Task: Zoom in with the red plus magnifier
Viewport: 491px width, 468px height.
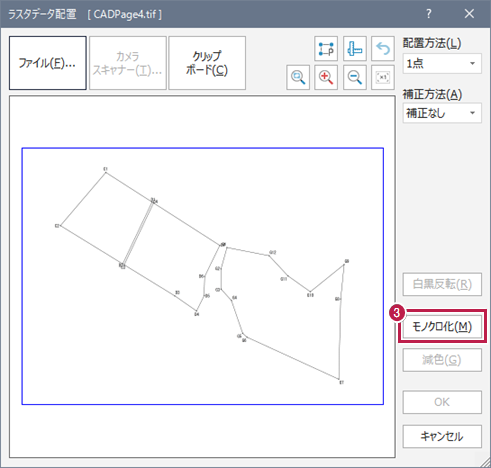Action: 326,77
